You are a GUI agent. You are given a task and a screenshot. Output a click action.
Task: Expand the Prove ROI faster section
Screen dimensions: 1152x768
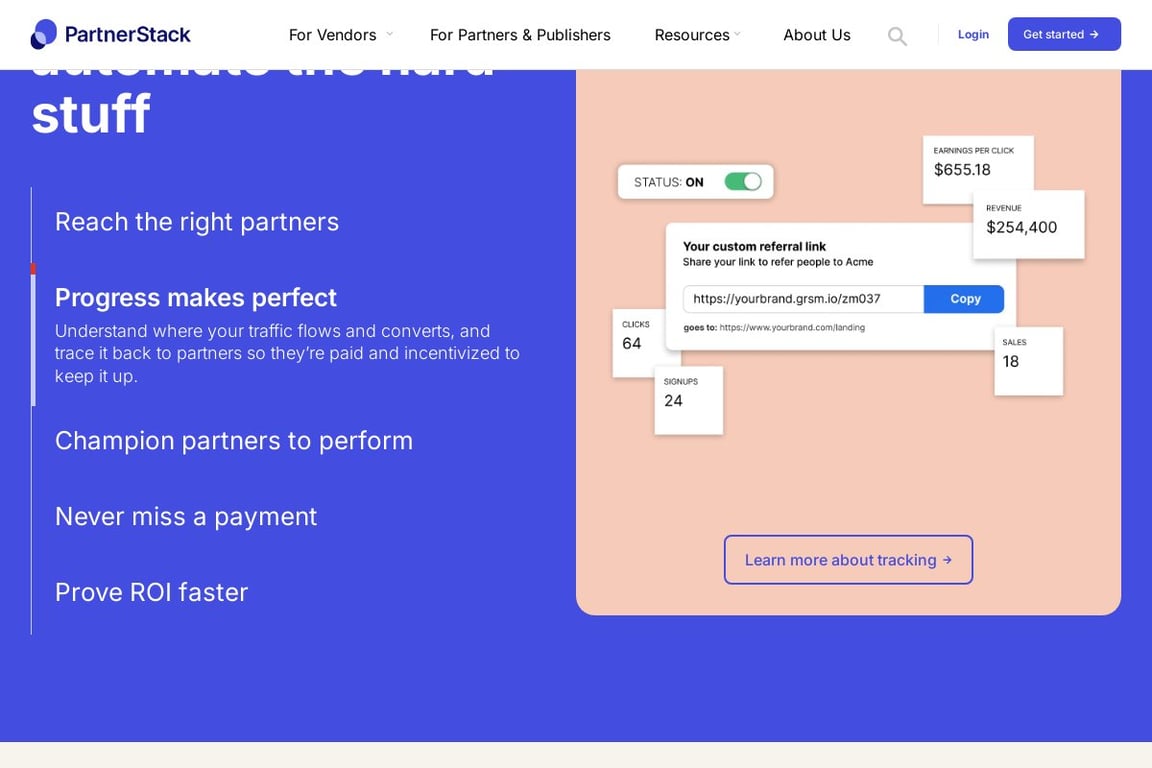[x=151, y=592]
